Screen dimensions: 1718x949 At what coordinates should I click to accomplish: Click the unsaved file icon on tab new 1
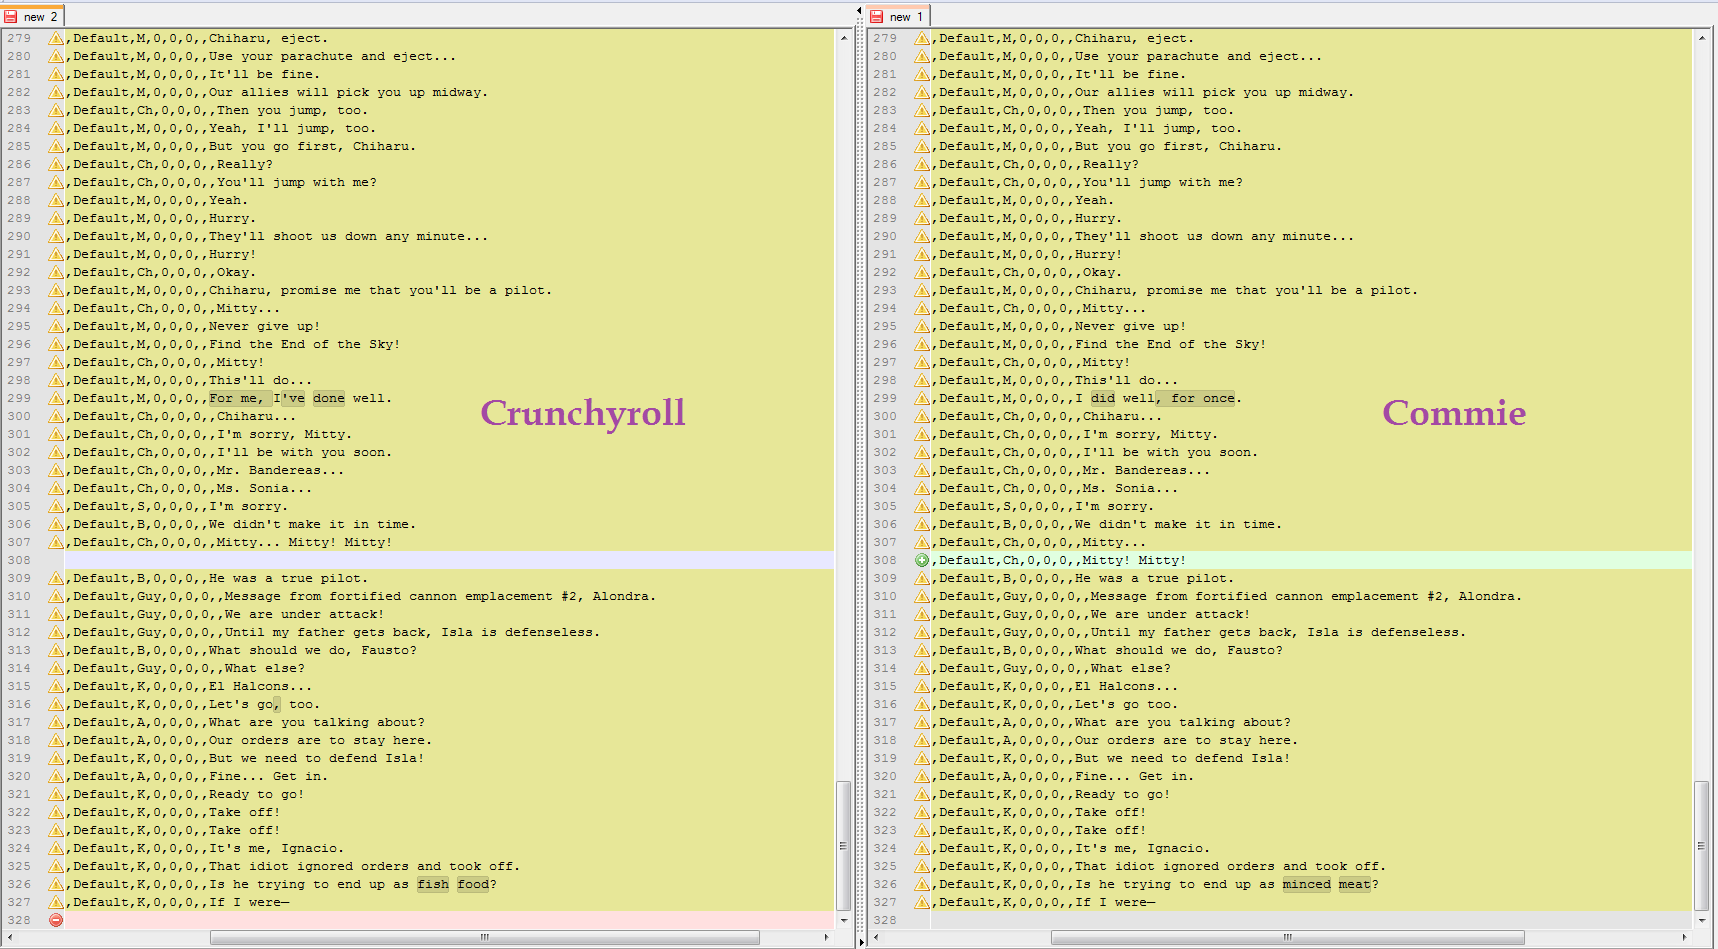coord(877,16)
